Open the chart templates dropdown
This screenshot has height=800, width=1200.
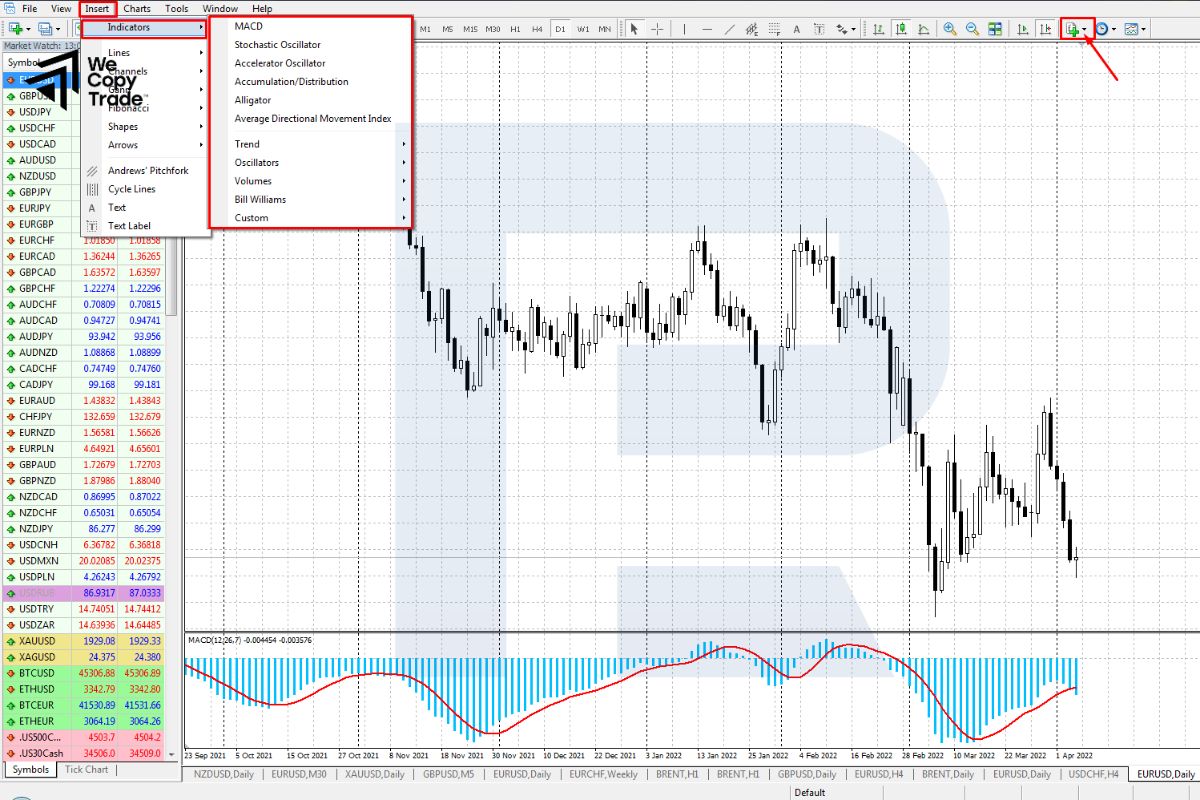[1133, 29]
